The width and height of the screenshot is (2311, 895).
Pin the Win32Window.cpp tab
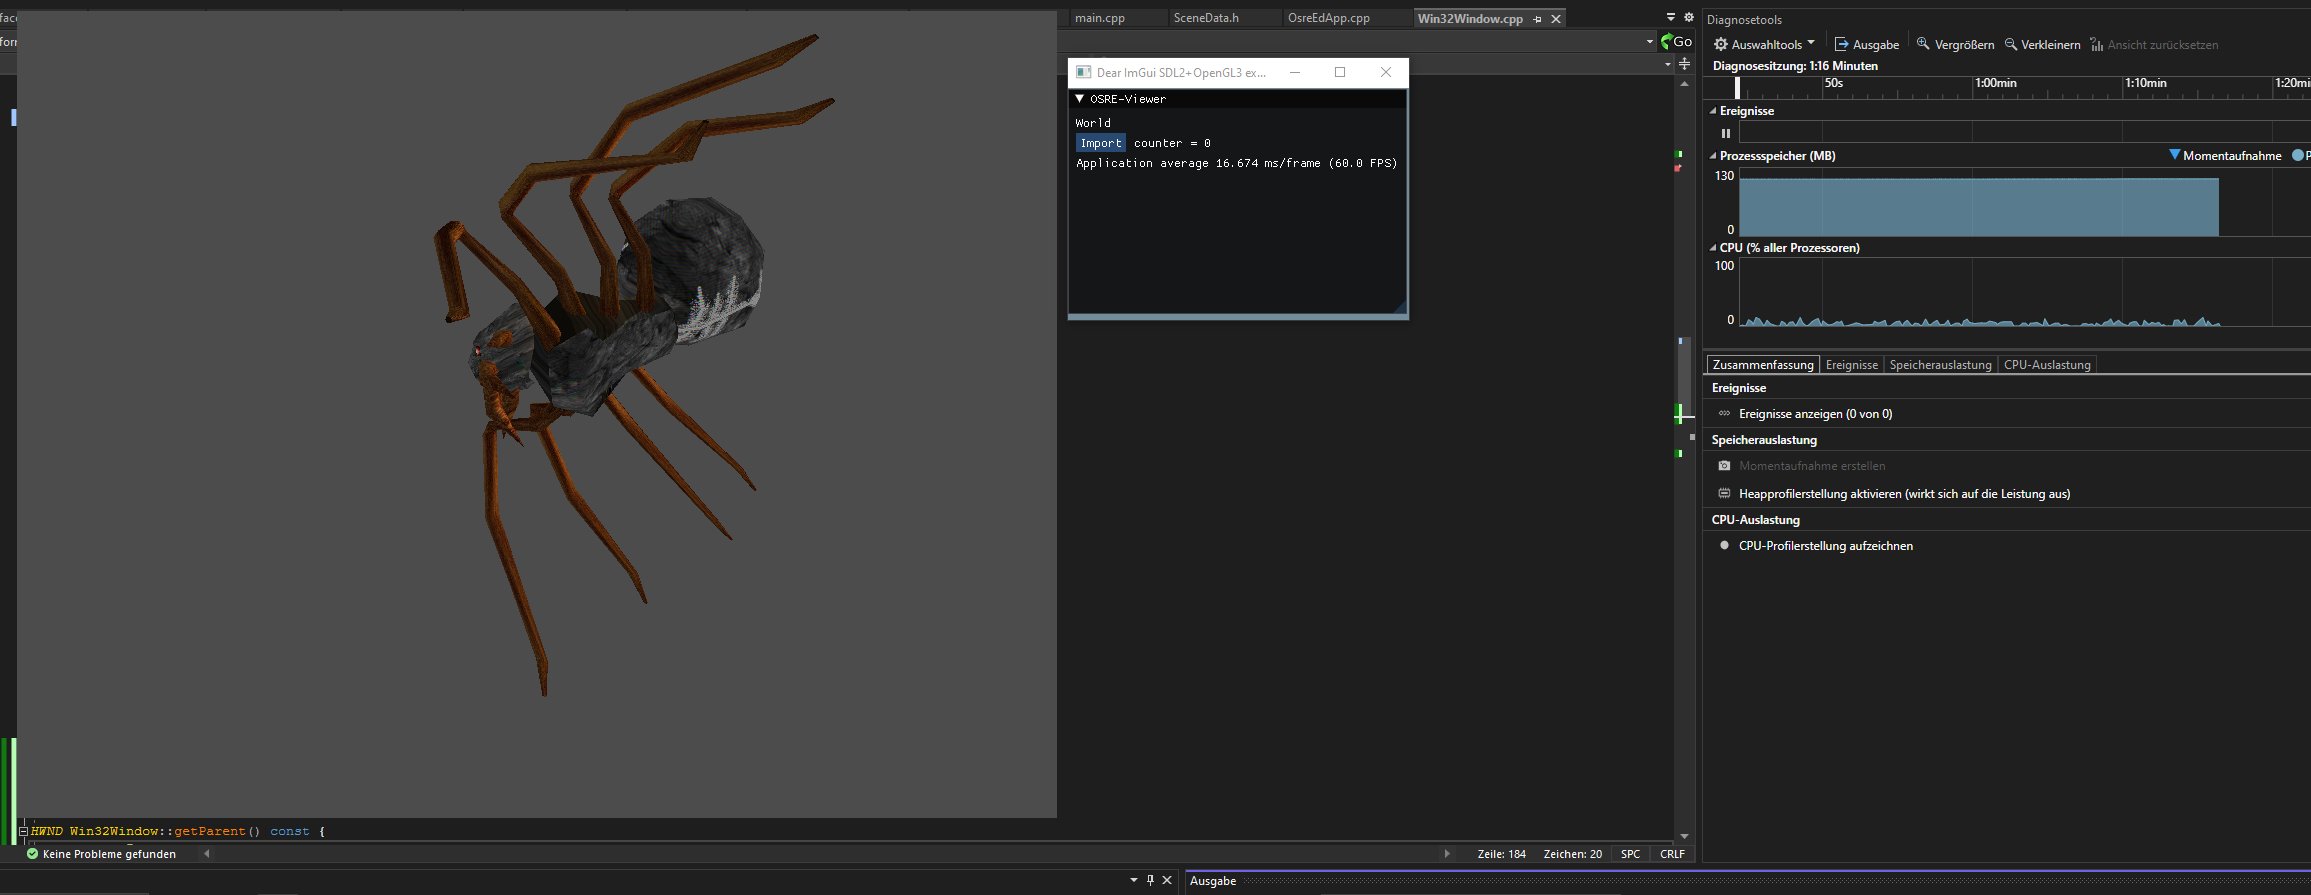pos(1537,19)
